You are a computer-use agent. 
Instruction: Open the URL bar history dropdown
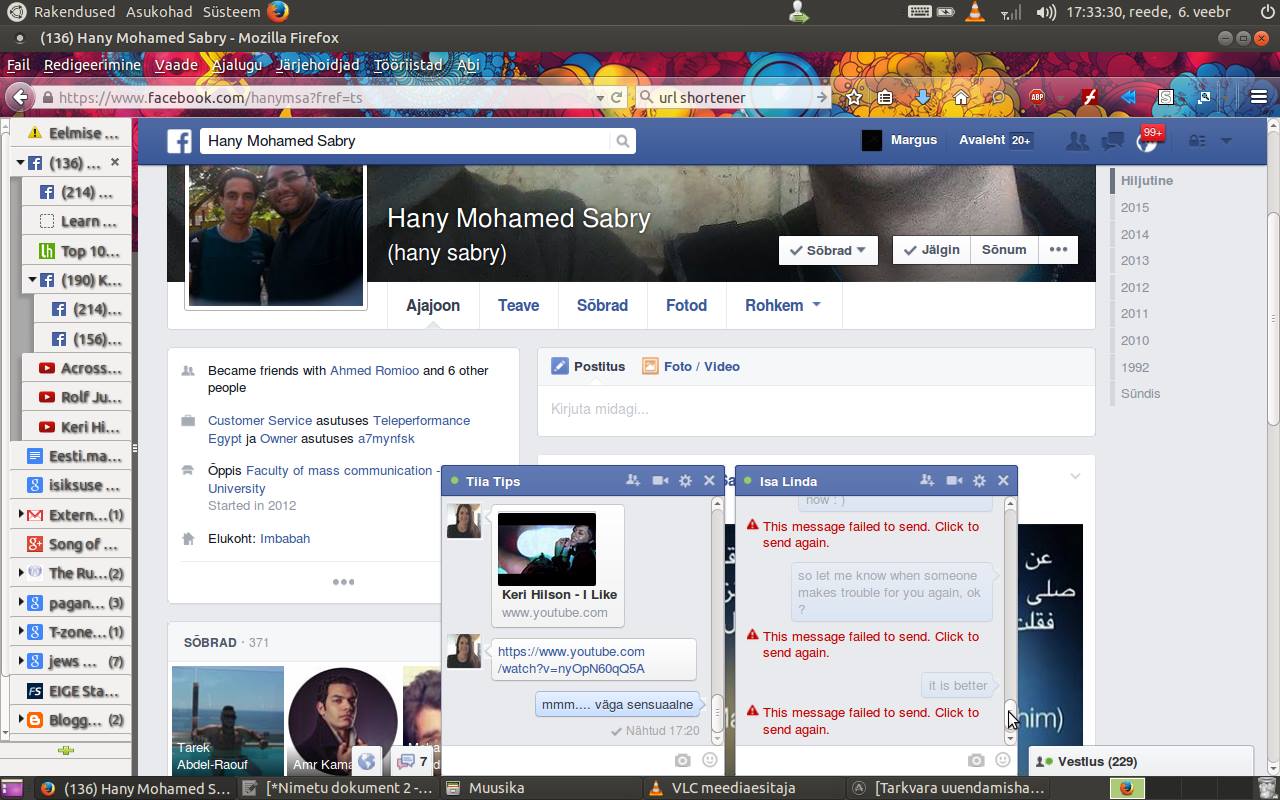click(x=600, y=97)
